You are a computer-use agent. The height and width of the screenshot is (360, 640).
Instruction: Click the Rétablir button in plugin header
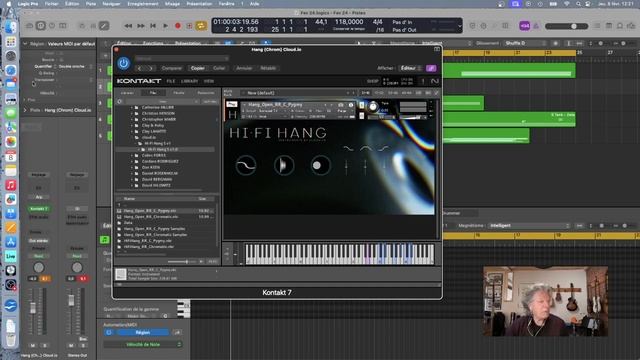pos(268,68)
